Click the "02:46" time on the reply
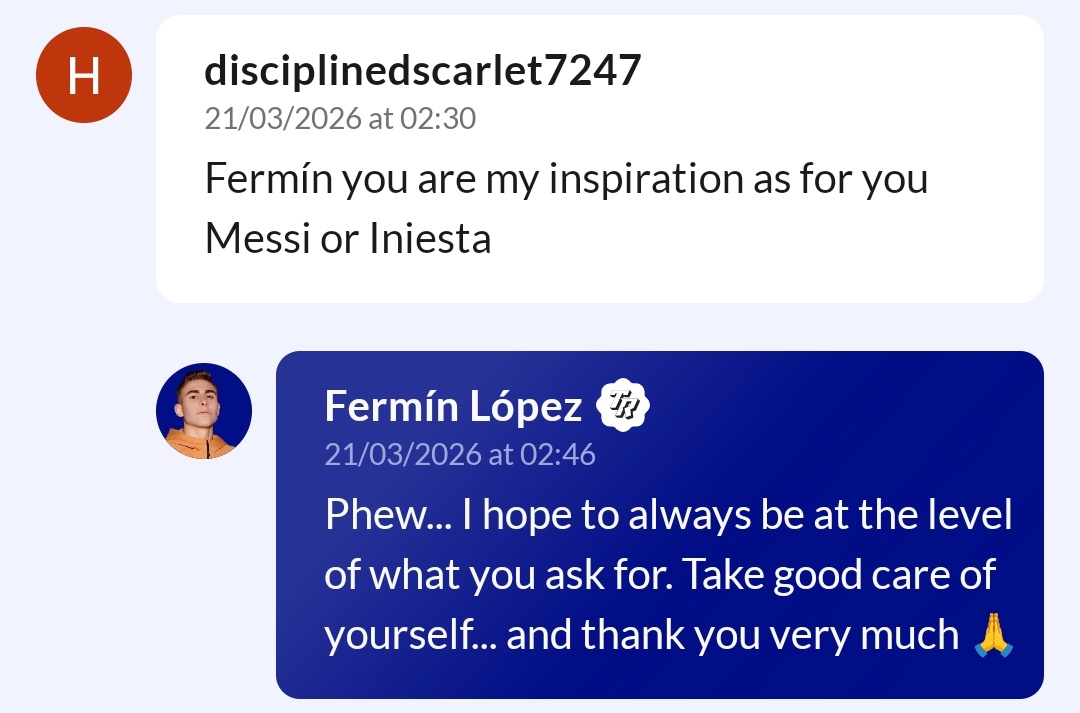Image resolution: width=1080 pixels, height=713 pixels. point(558,455)
